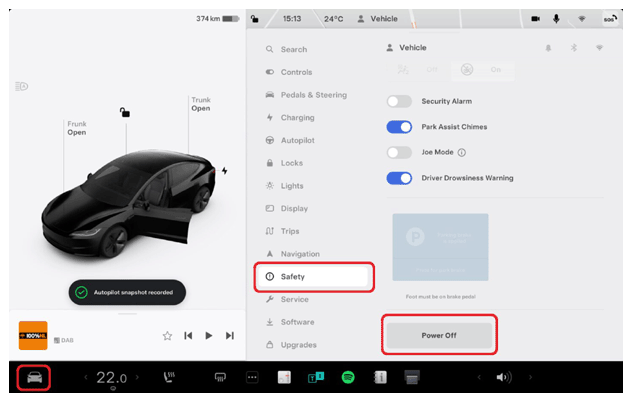Activate the microphone voice command icon
Viewport: 632px width, 402px height.
pos(556,19)
